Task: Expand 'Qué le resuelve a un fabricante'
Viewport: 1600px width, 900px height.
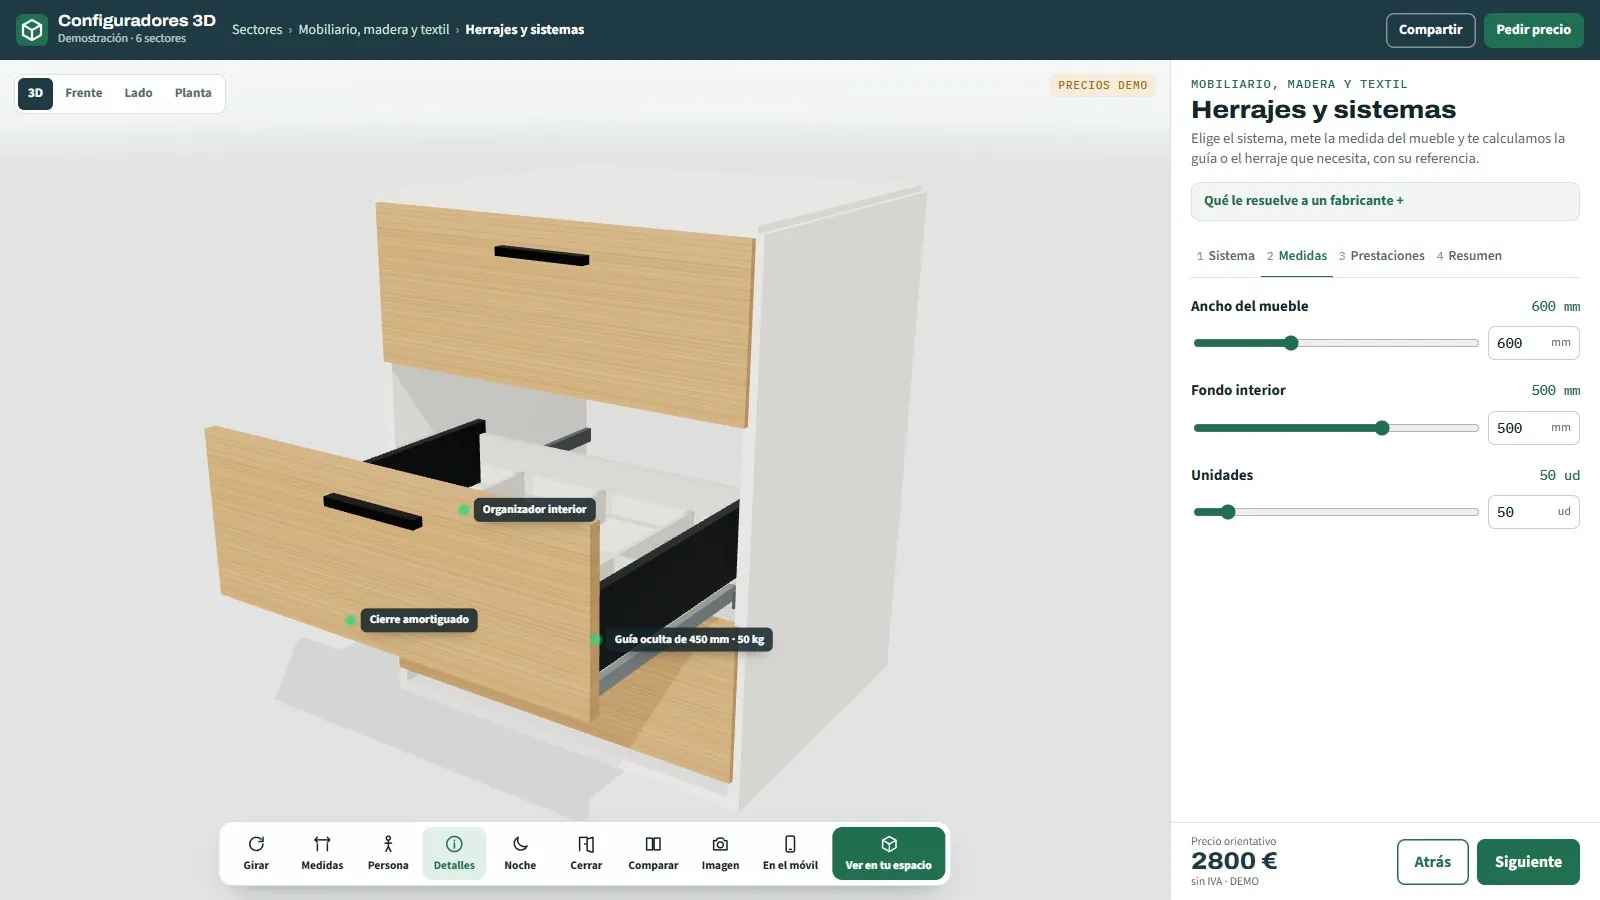Action: 1385,201
